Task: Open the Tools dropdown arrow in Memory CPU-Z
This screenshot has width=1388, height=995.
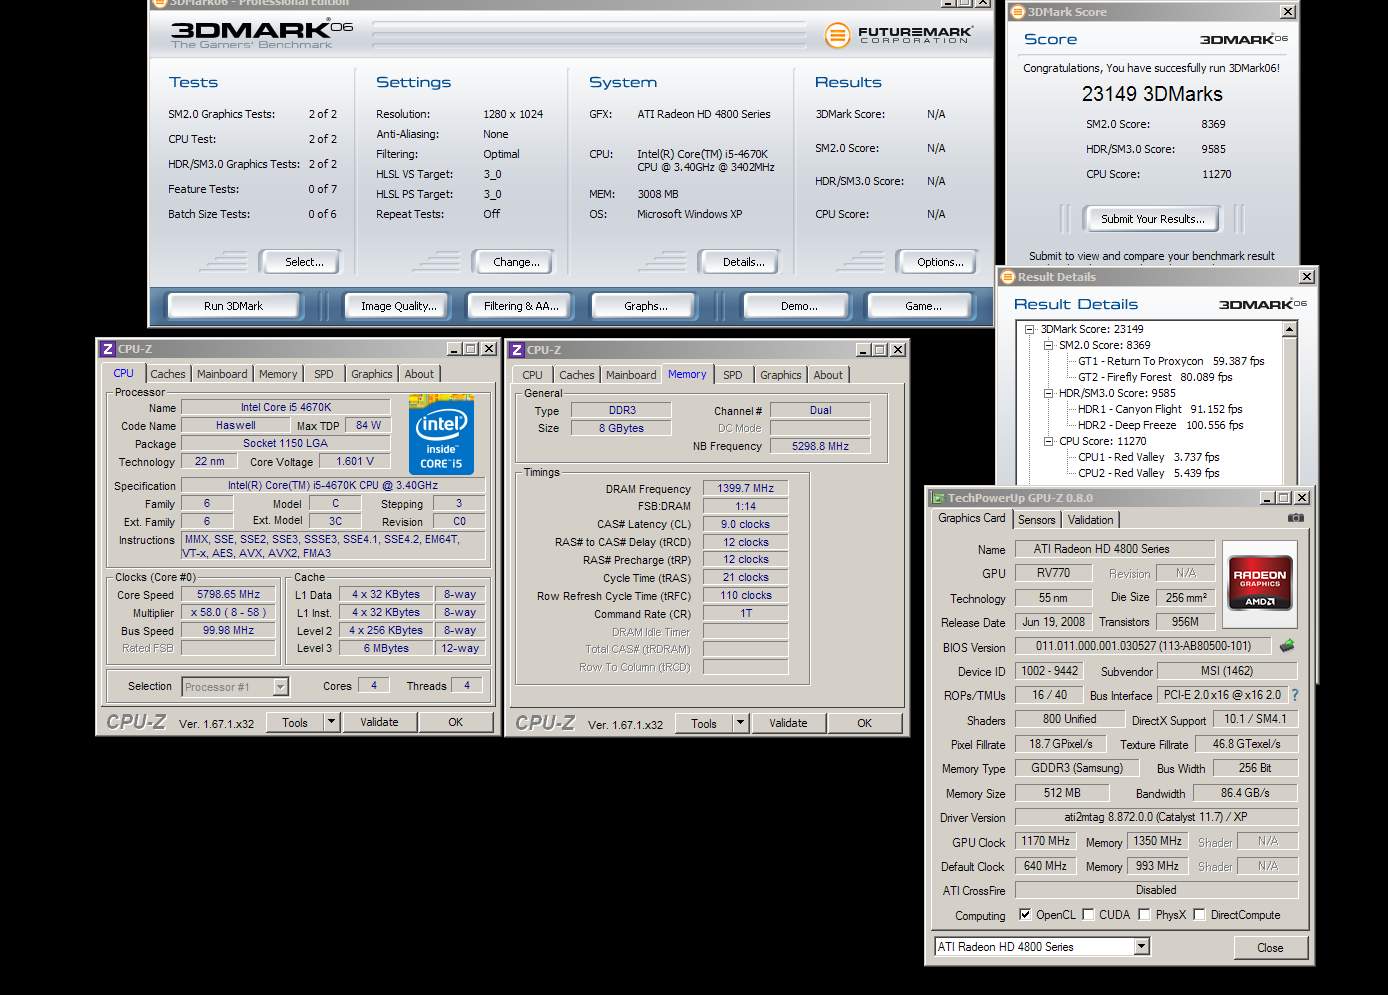Action: (x=741, y=723)
